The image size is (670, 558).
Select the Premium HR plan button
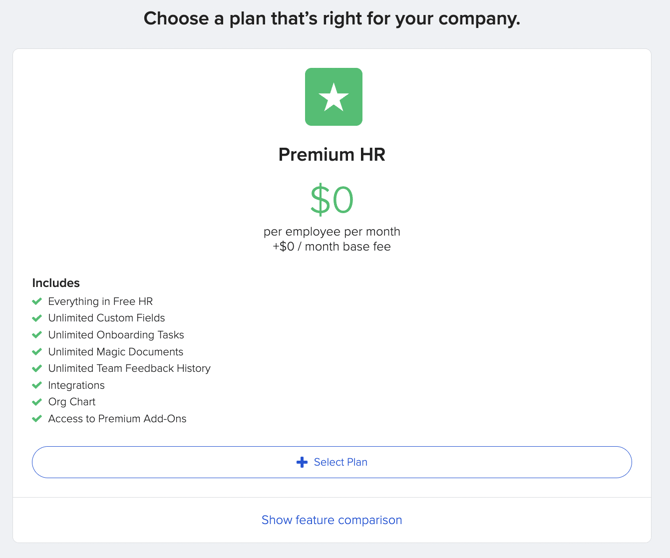(x=332, y=462)
